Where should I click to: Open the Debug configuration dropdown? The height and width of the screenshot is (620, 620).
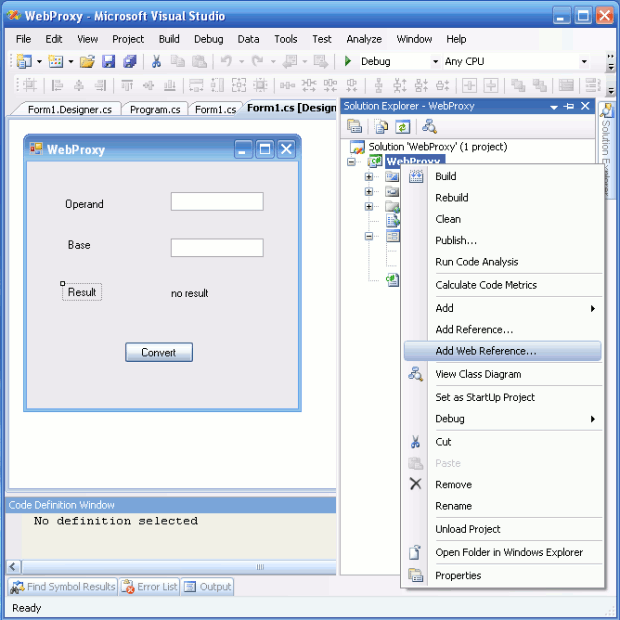pos(435,62)
